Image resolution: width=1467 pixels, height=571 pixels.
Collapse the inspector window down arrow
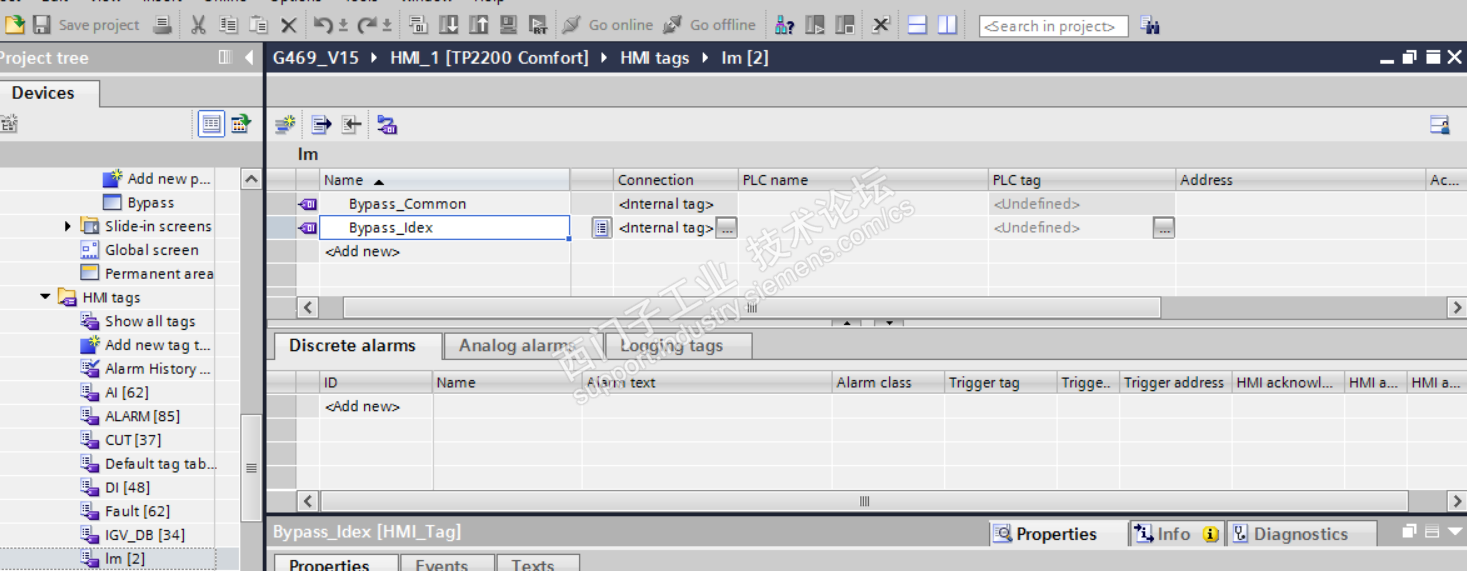1456,532
